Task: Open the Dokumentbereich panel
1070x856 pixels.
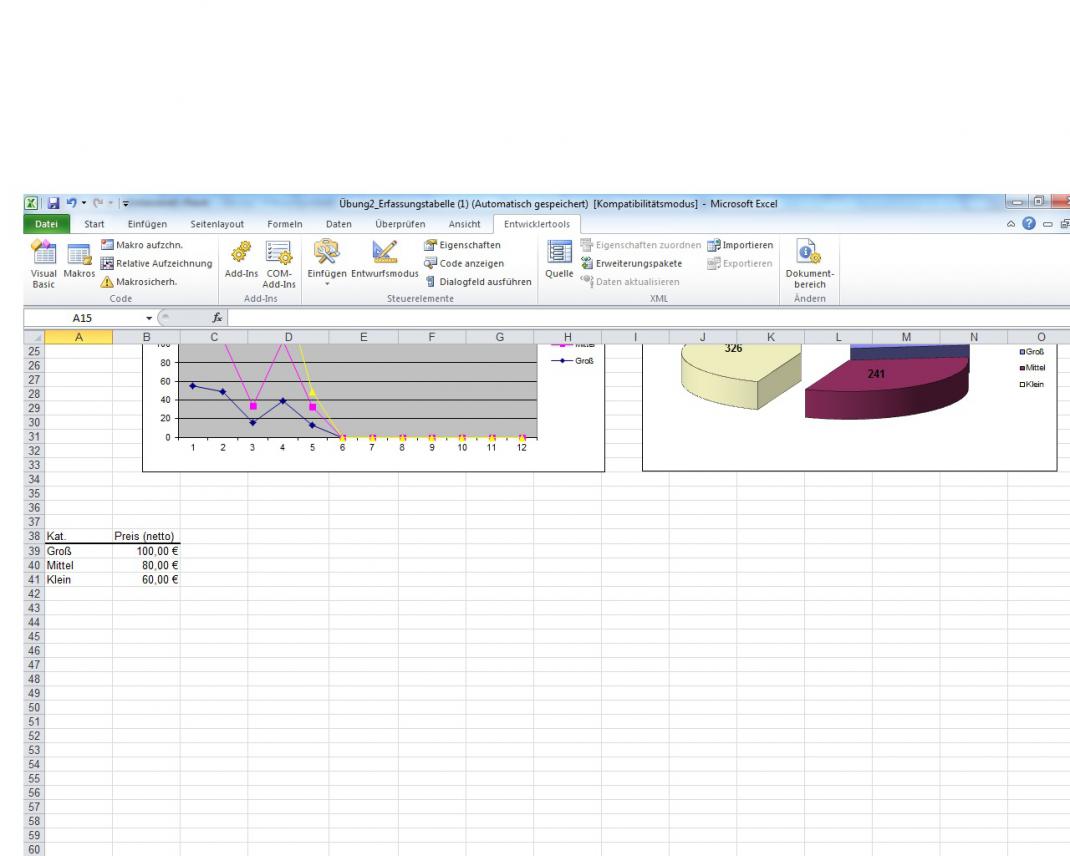Action: pos(810,263)
